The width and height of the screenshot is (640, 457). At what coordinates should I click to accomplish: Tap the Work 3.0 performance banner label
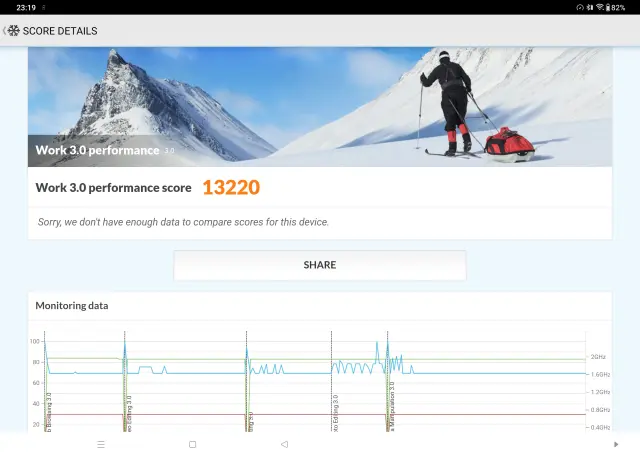[x=97, y=150]
